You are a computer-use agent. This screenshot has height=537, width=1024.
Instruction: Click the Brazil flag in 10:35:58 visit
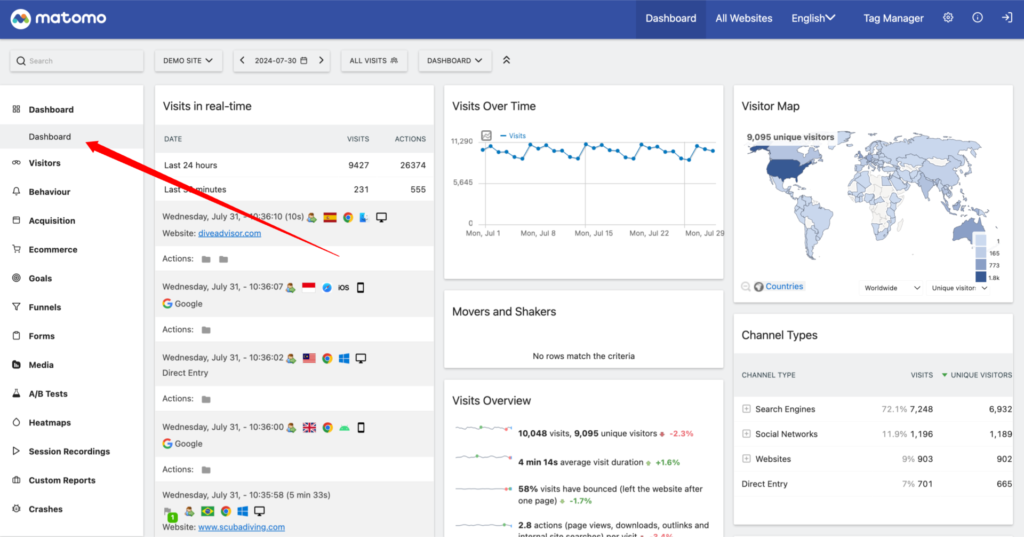pos(208,511)
